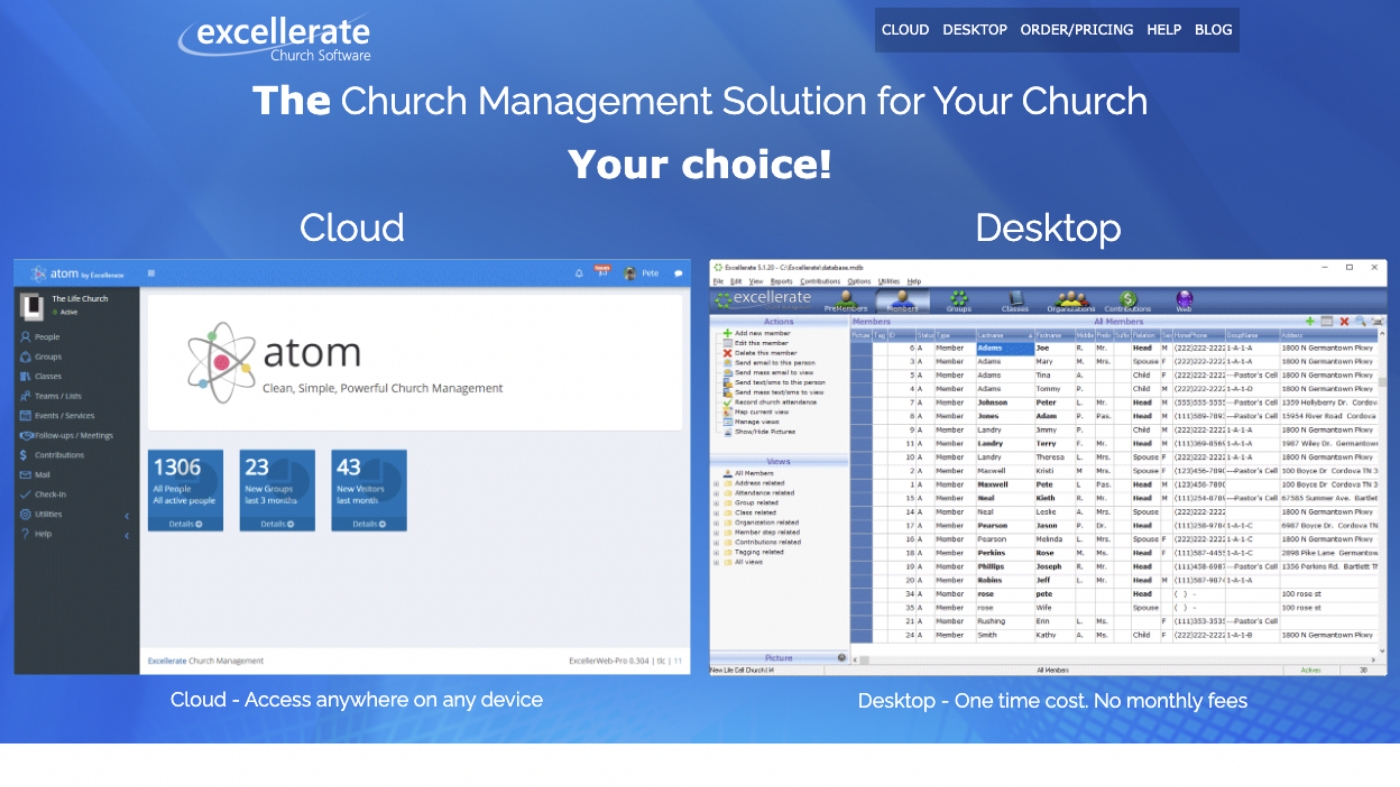1400x787 pixels.
Task: Click the Excellerate Church Software logo
Action: (275, 39)
